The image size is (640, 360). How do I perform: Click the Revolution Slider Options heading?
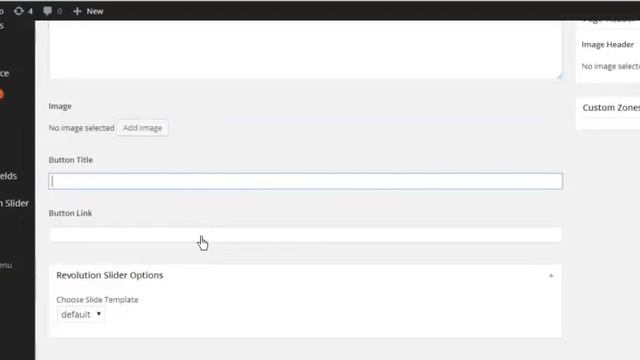tap(110, 275)
